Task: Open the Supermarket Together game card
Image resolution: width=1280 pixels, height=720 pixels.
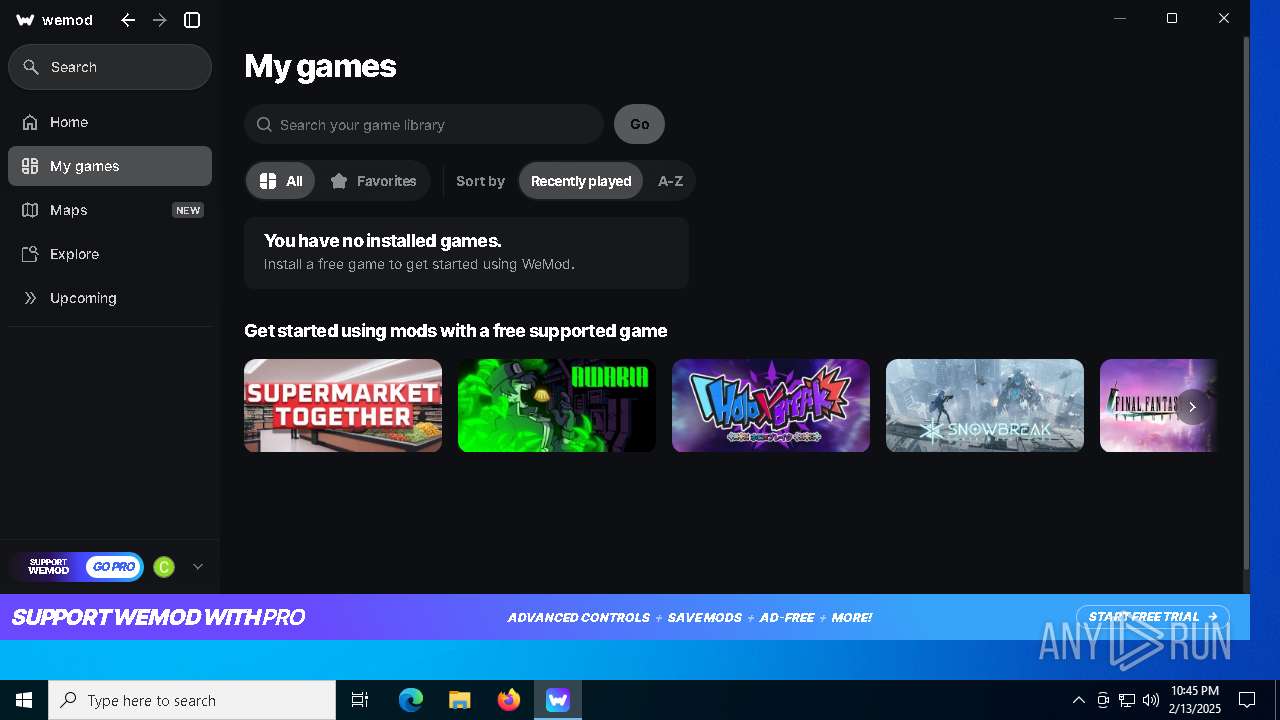Action: (x=343, y=406)
